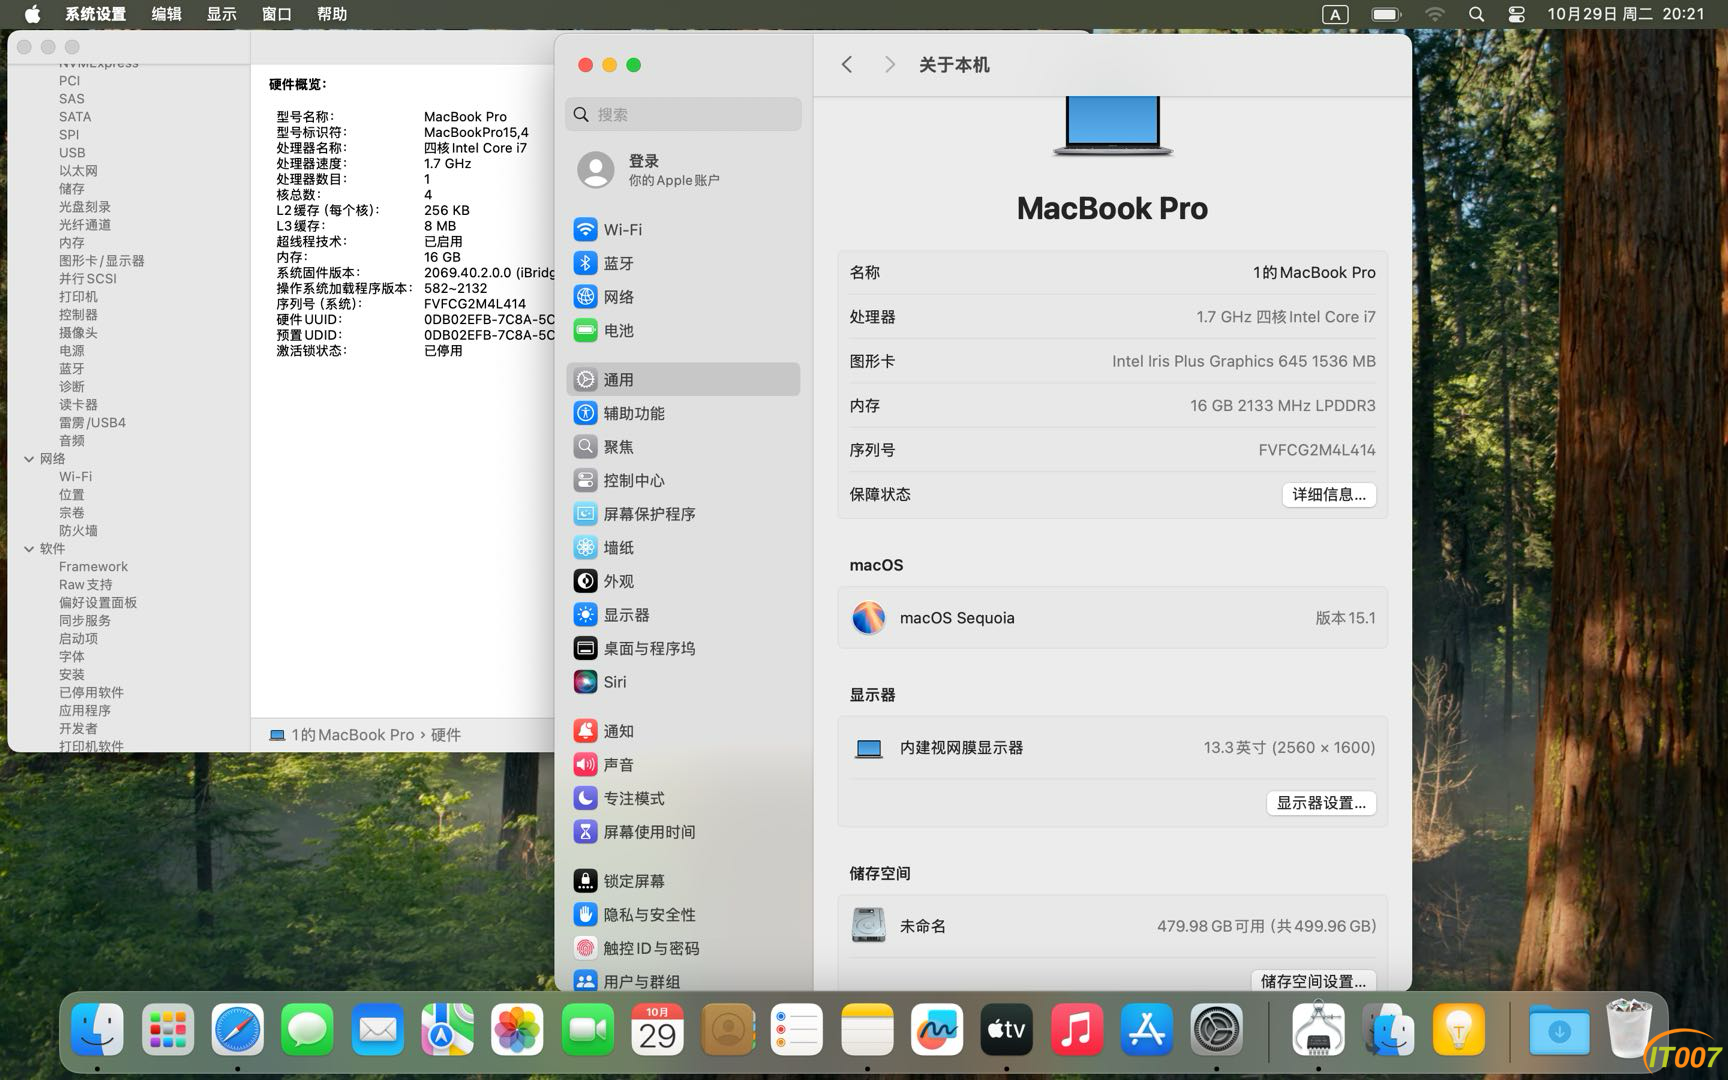Select 通用 general settings
Viewport: 1728px width, 1080px height.
tap(683, 379)
